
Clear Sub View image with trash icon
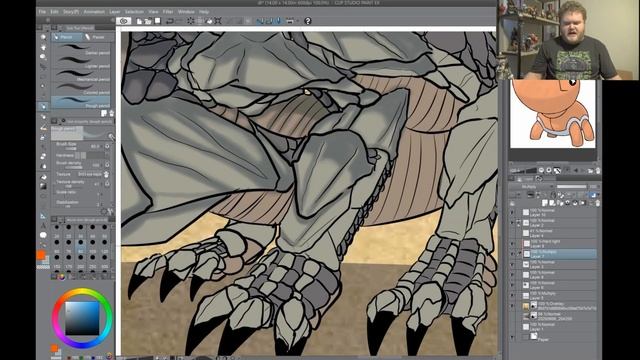tap(598, 171)
